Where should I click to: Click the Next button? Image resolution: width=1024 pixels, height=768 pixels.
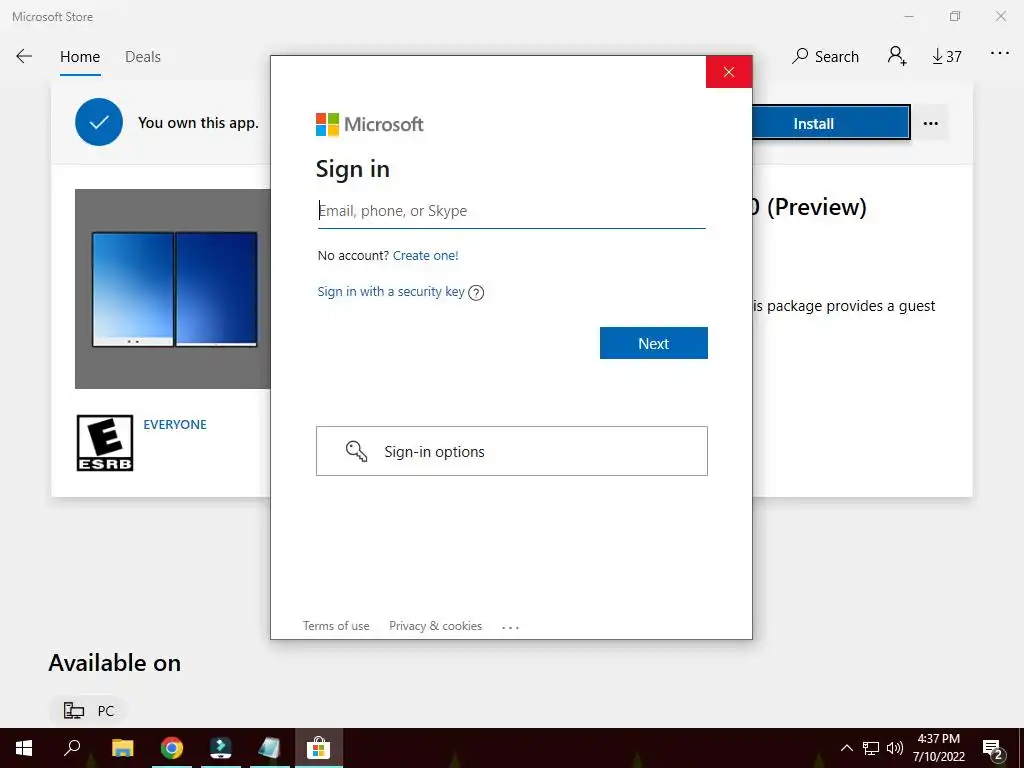[654, 343]
